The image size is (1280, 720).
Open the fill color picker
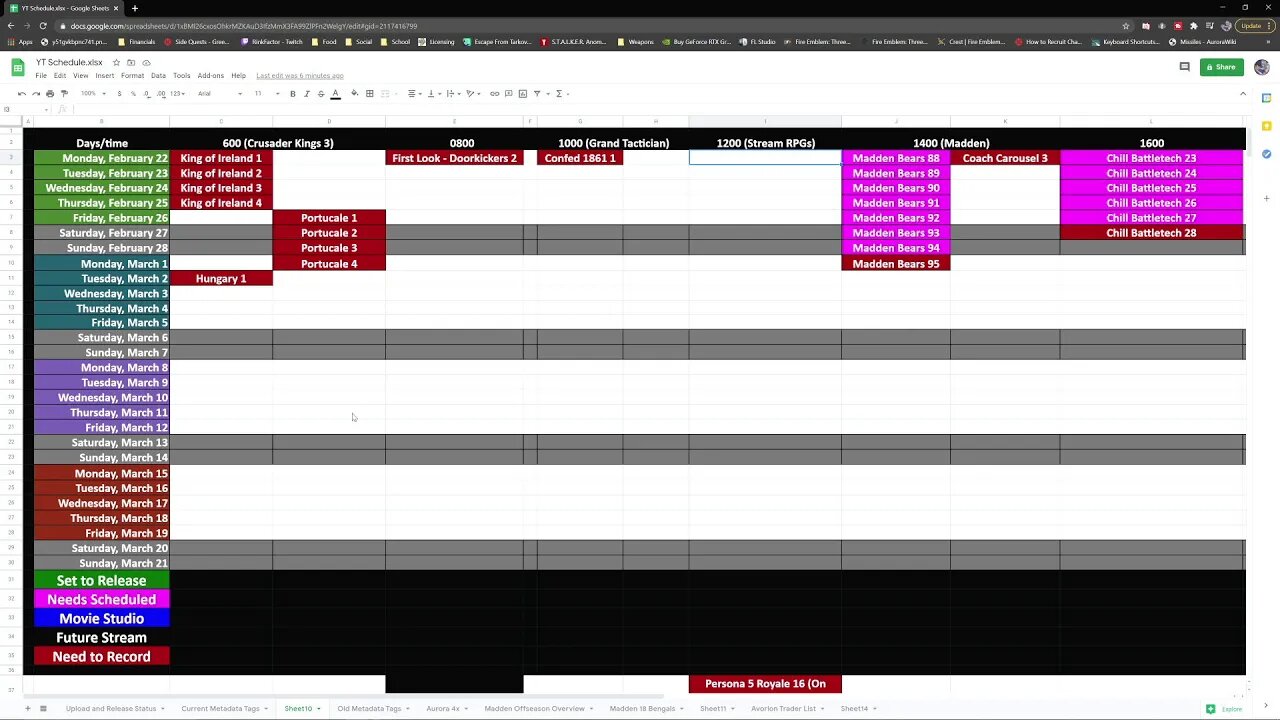point(354,93)
